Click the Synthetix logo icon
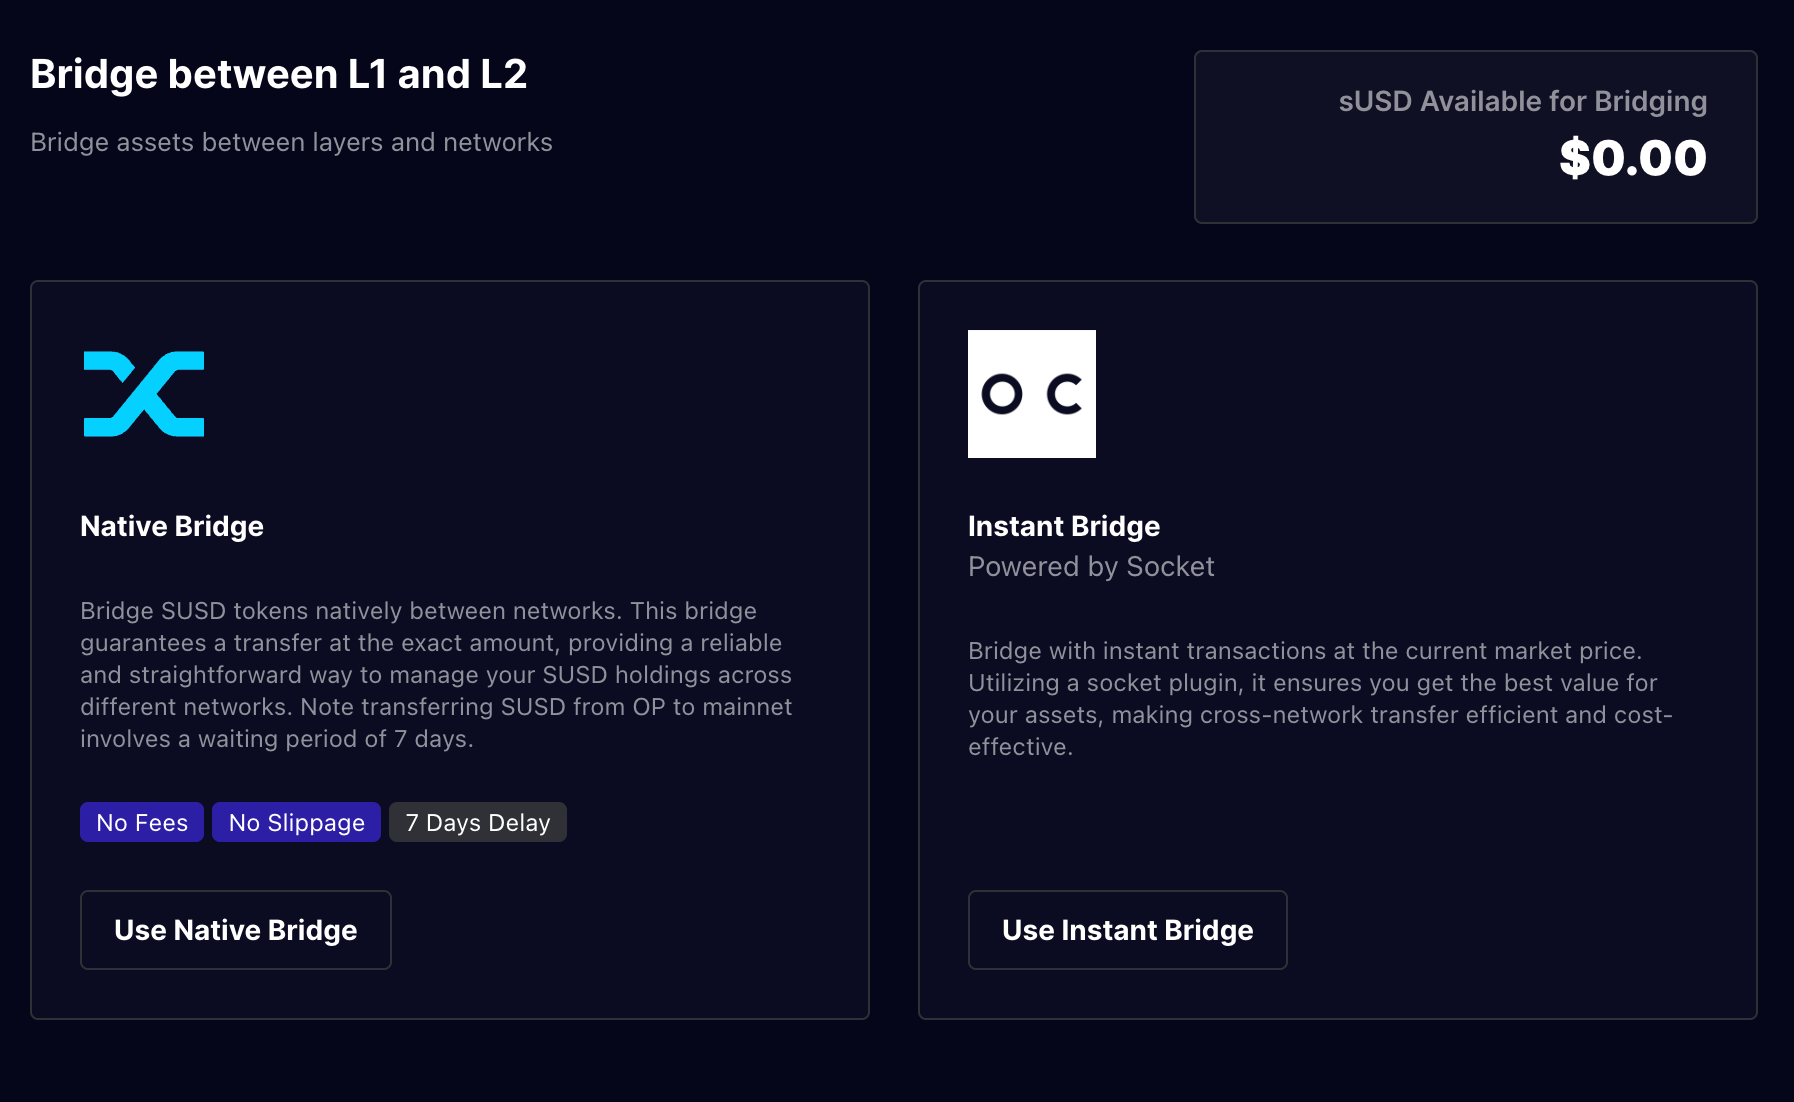This screenshot has width=1794, height=1102. [x=144, y=394]
